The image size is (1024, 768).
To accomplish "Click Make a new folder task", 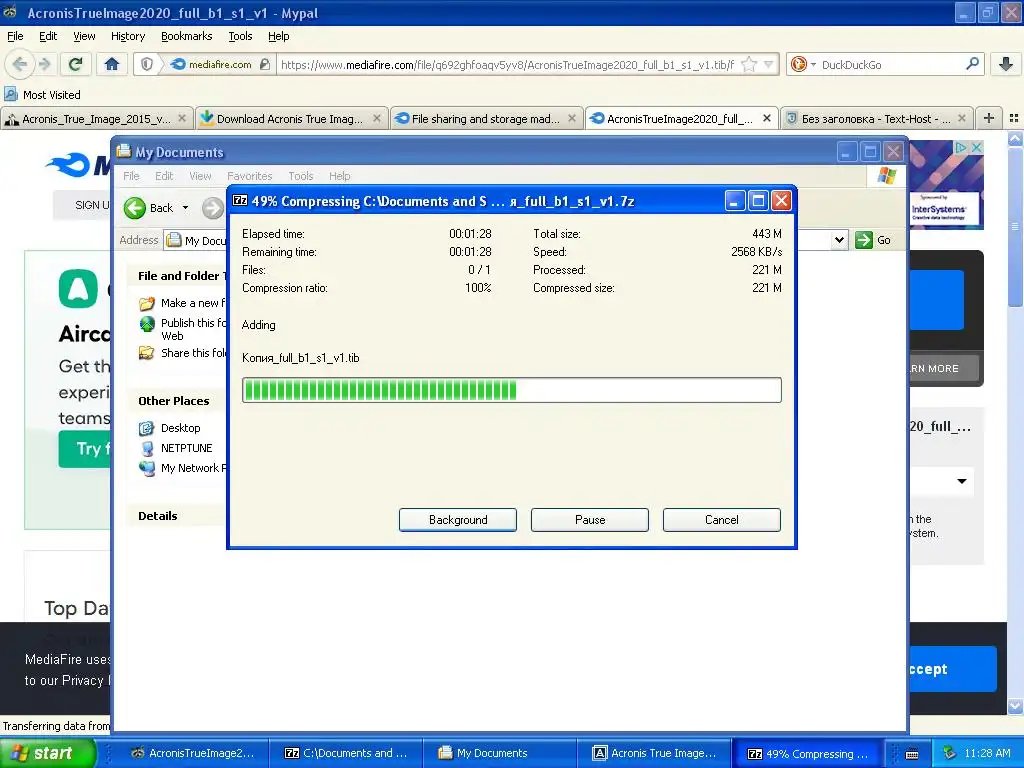I will tap(183, 303).
